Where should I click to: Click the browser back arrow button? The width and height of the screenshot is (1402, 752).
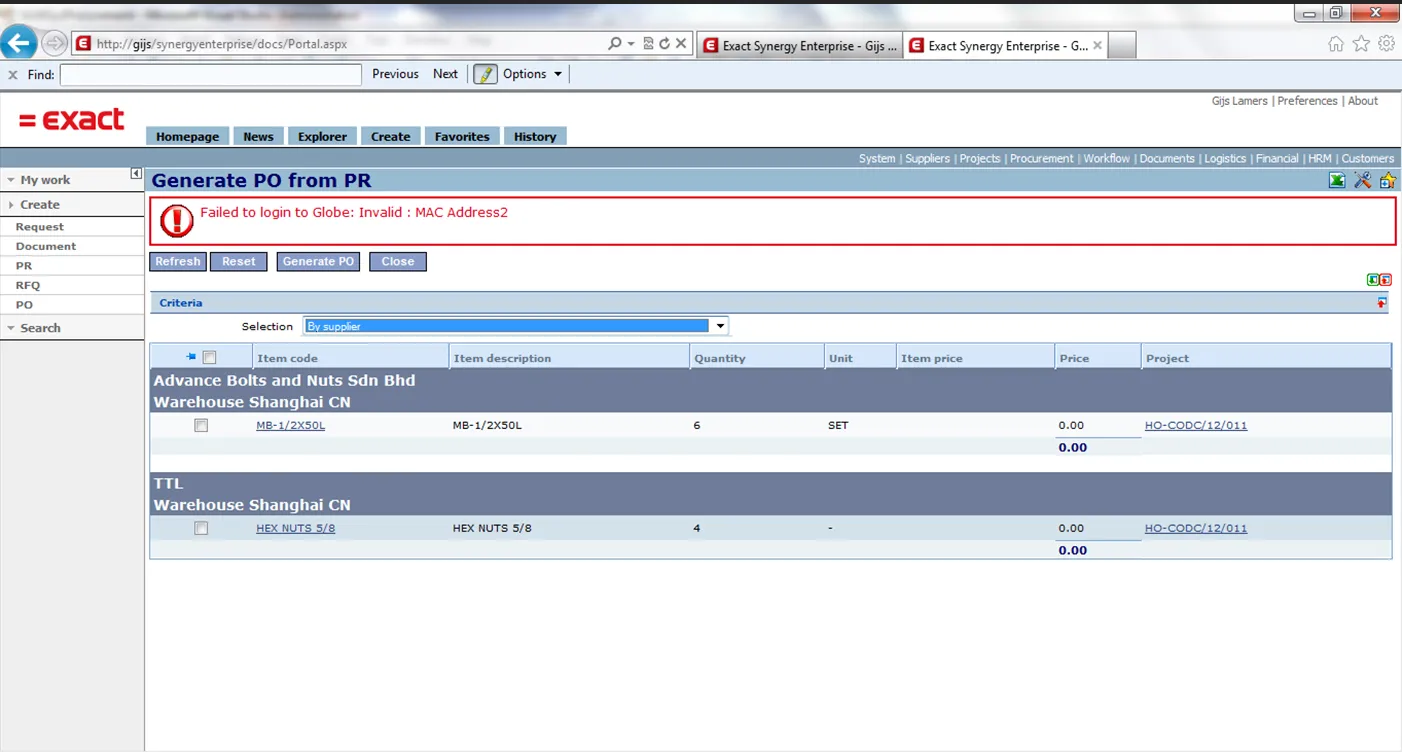(19, 43)
